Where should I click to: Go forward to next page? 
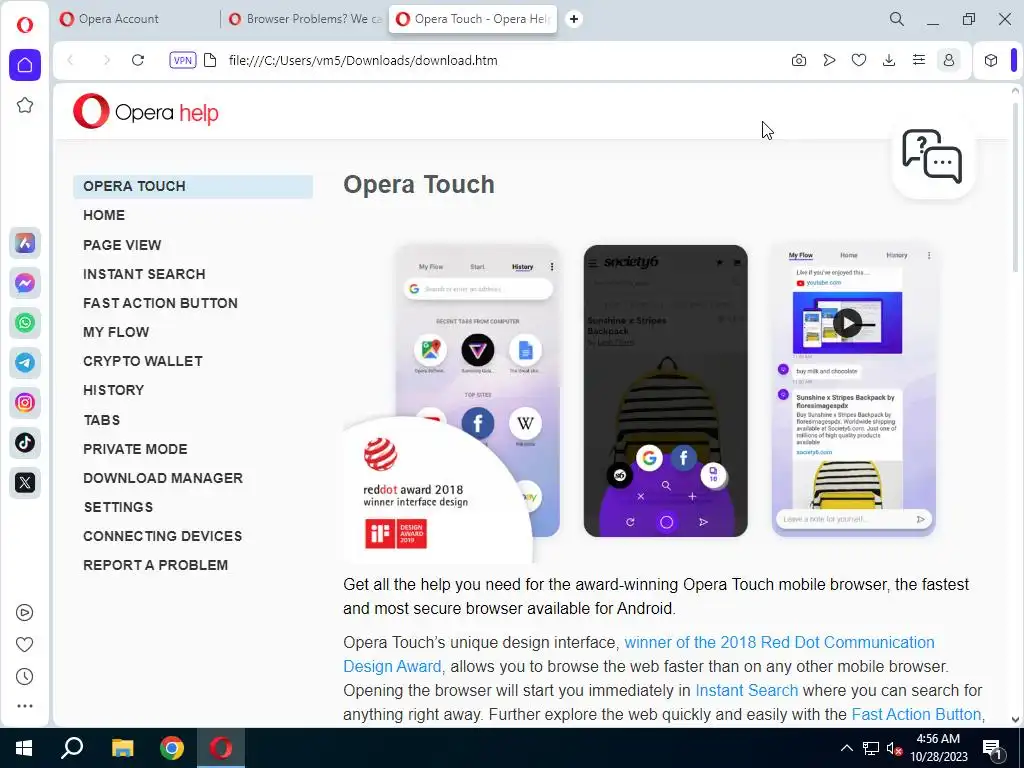click(106, 60)
